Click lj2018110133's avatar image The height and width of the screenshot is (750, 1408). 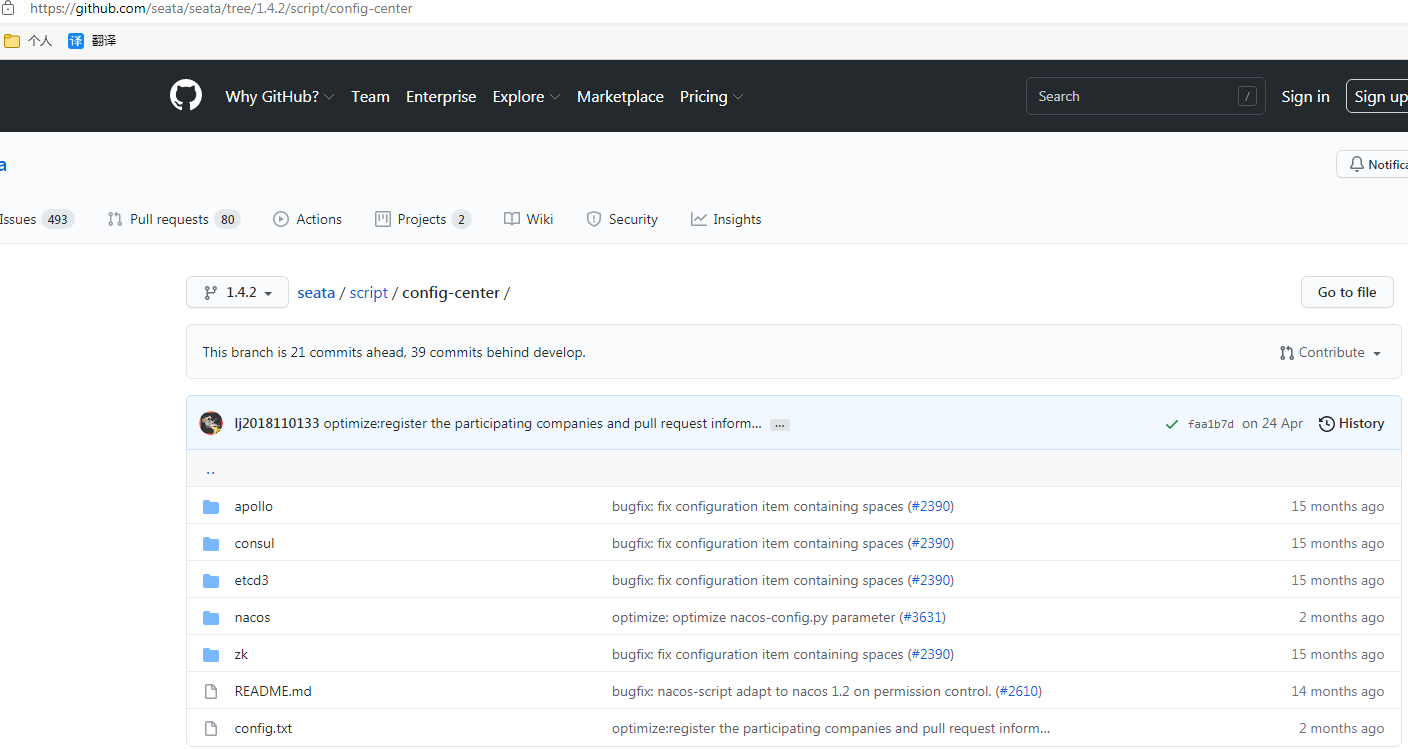211,423
